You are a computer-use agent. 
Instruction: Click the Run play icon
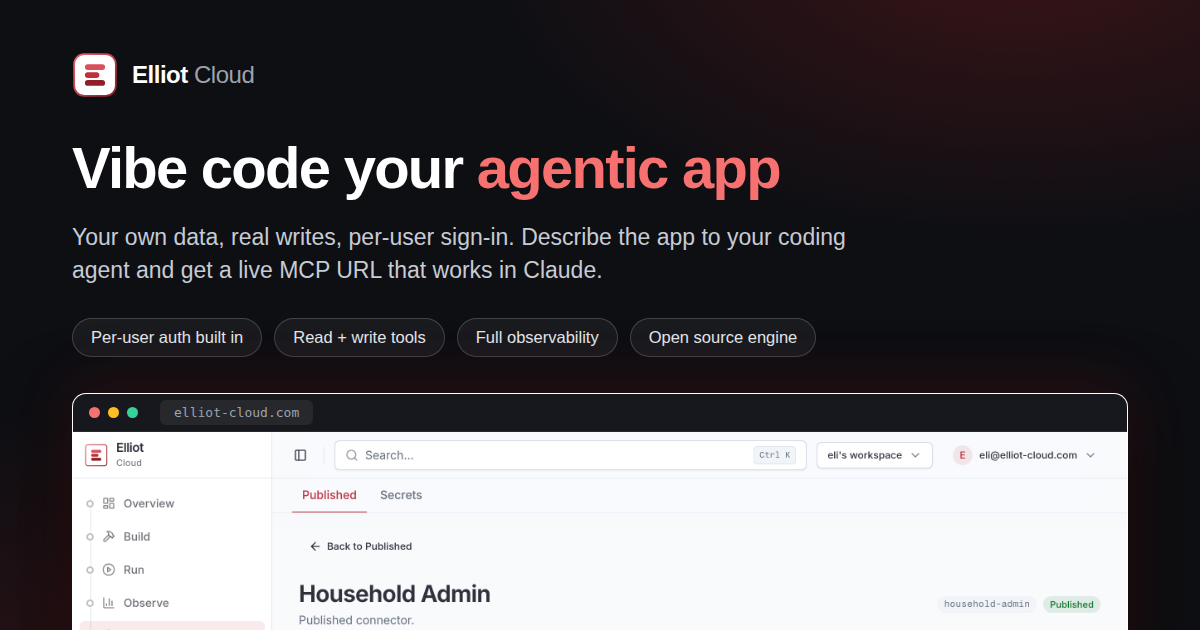click(x=109, y=569)
